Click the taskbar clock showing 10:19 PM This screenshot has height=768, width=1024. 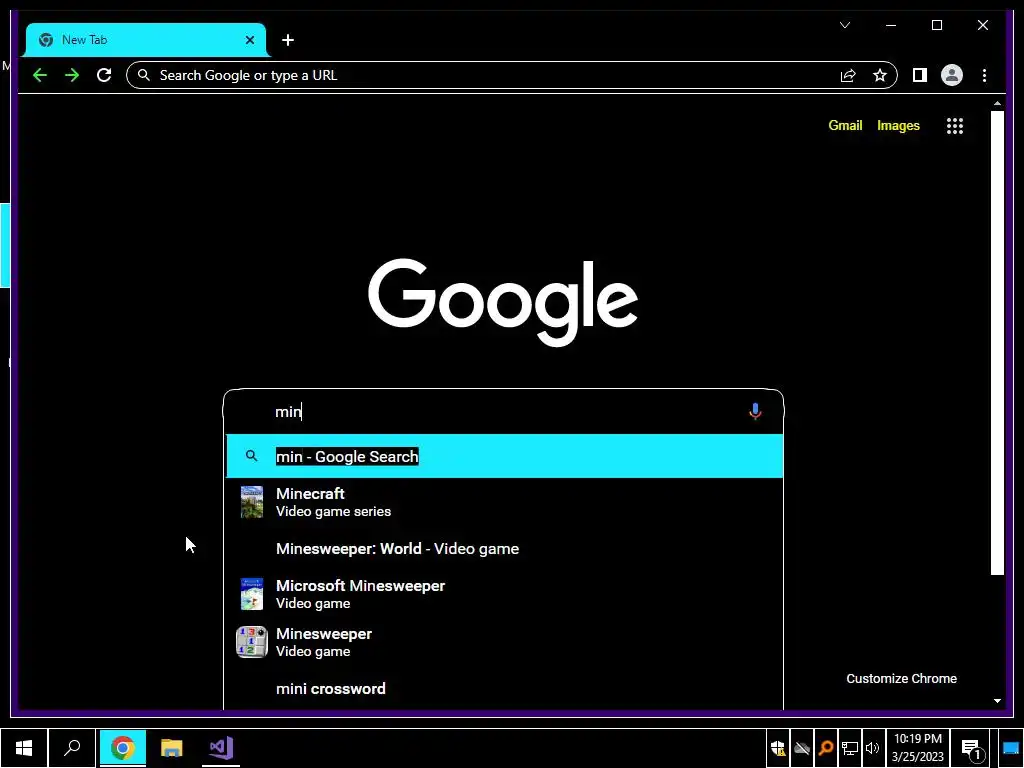(x=918, y=748)
